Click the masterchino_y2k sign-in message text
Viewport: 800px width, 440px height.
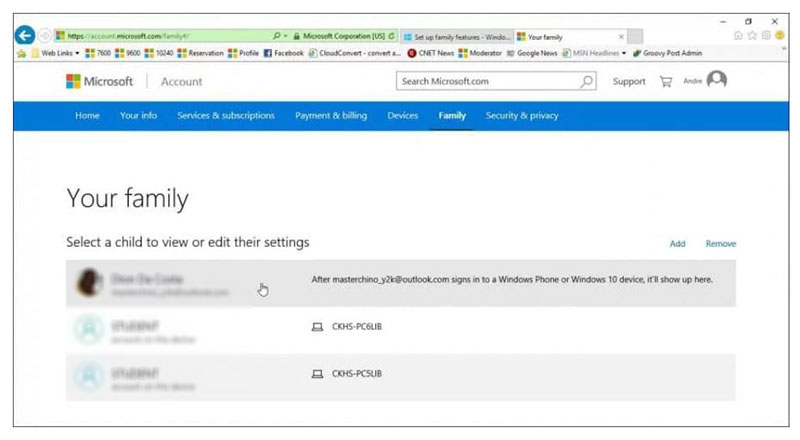coord(512,280)
